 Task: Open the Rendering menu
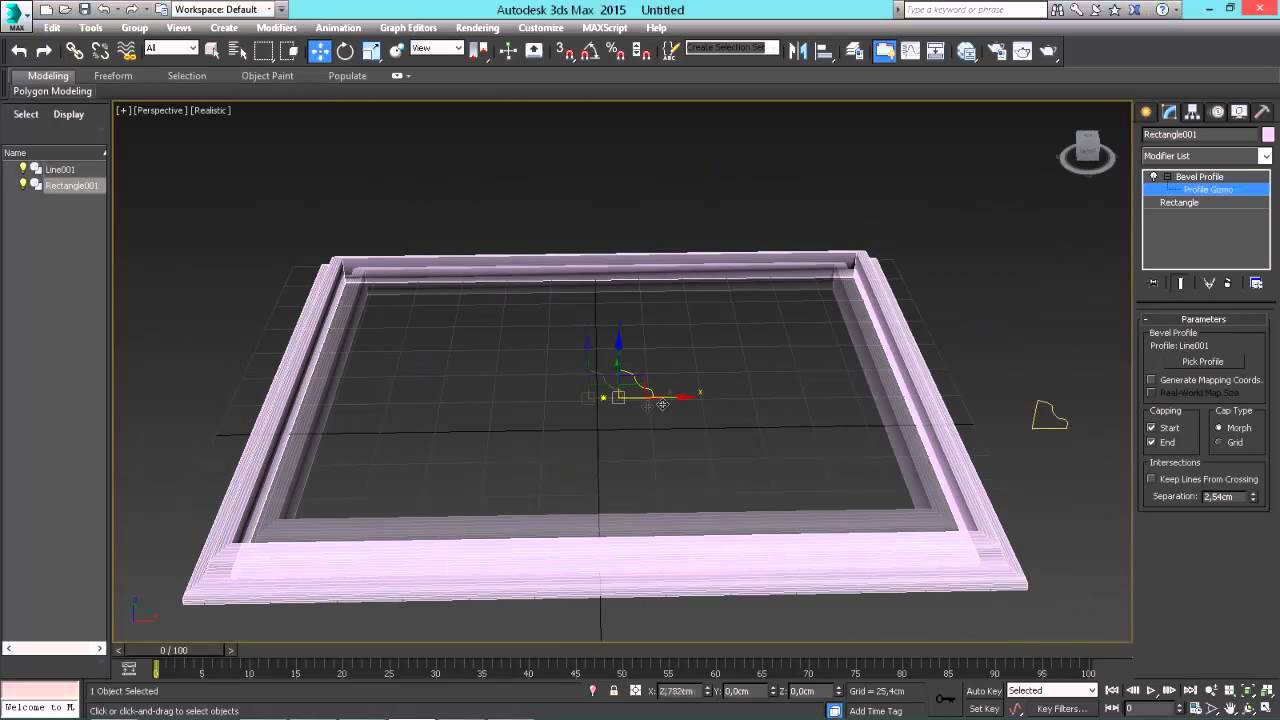pyautogui.click(x=477, y=28)
